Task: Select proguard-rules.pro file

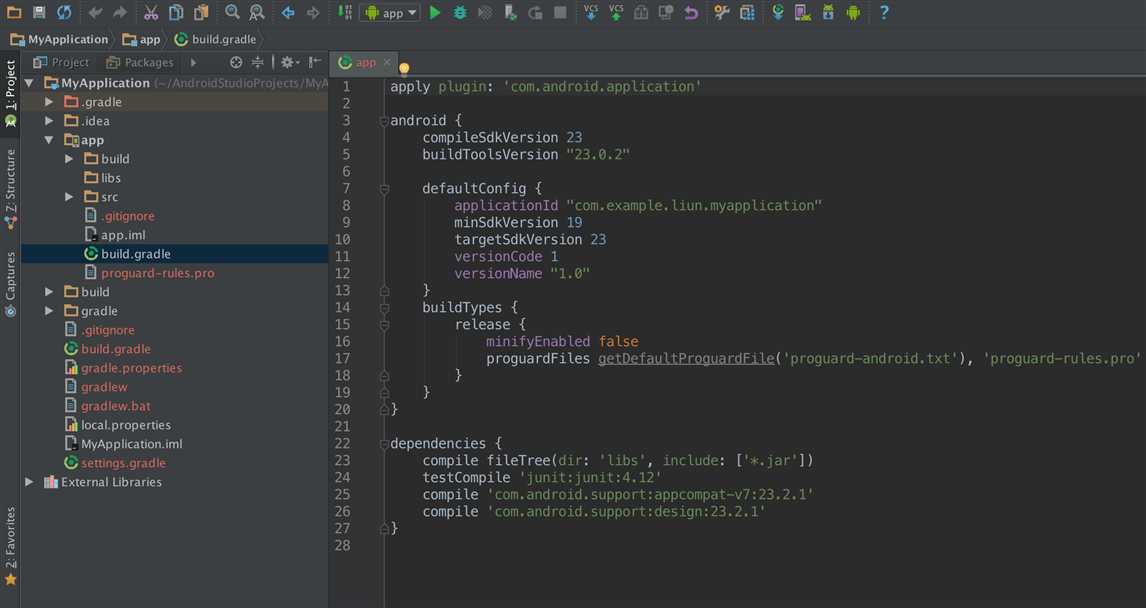Action: [x=149, y=273]
